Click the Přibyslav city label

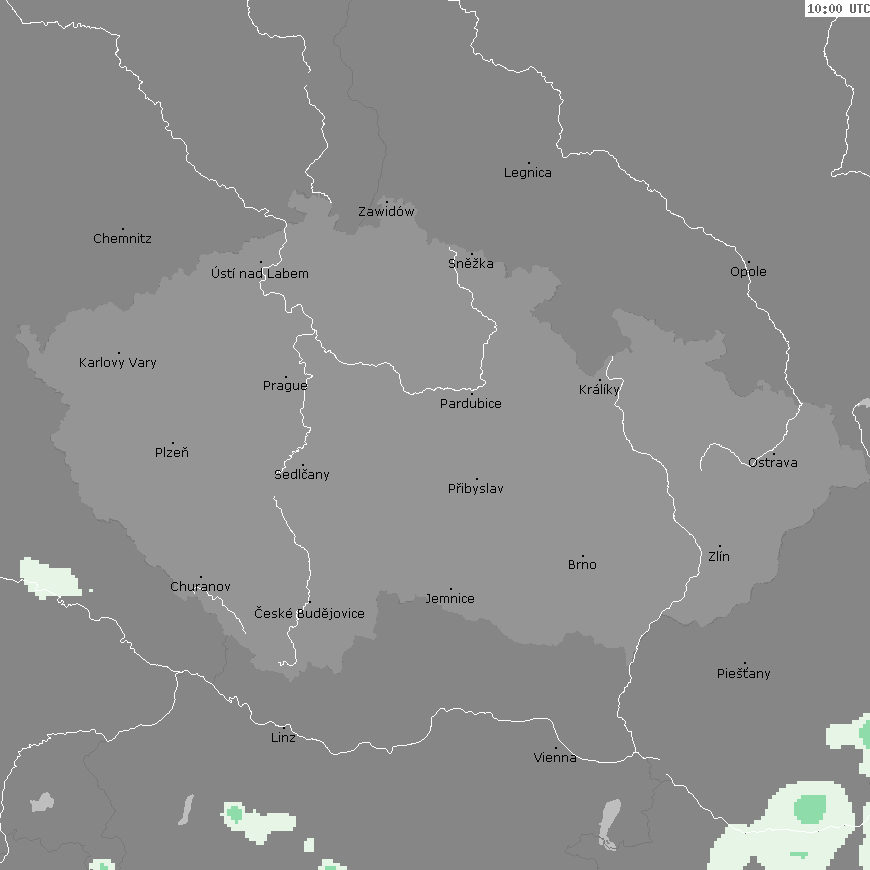[x=476, y=489]
